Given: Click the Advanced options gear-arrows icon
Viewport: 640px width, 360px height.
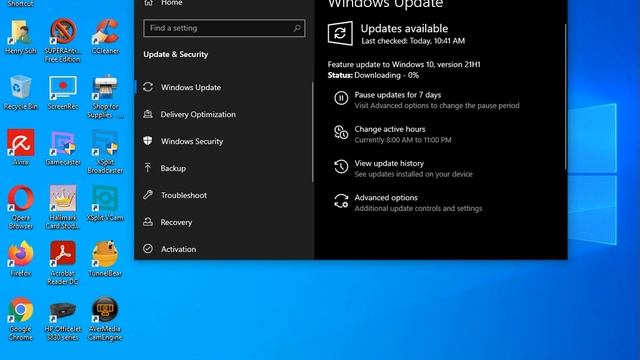Looking at the screenshot, I should coord(341,201).
